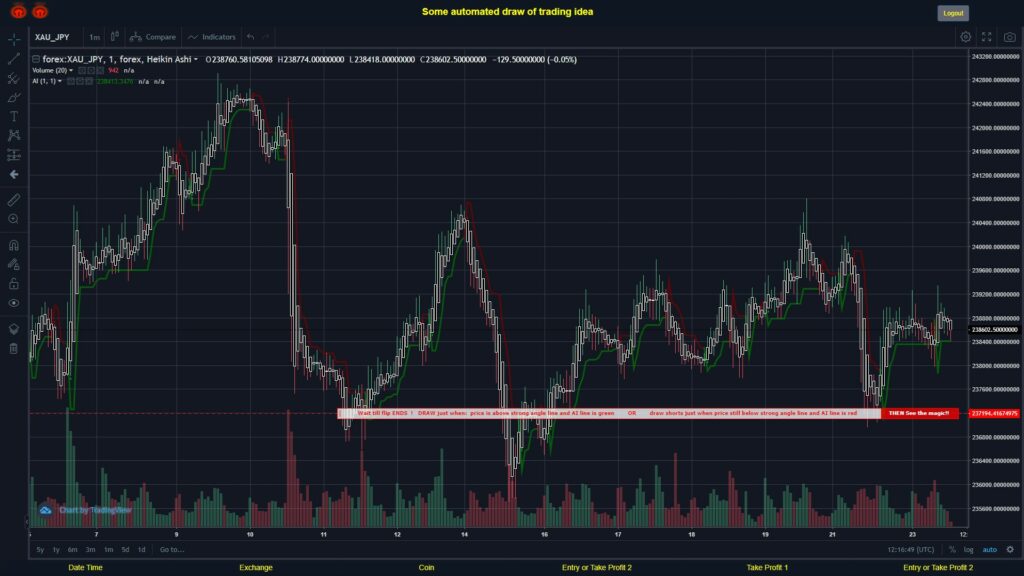Set range to 1y

tap(56, 550)
